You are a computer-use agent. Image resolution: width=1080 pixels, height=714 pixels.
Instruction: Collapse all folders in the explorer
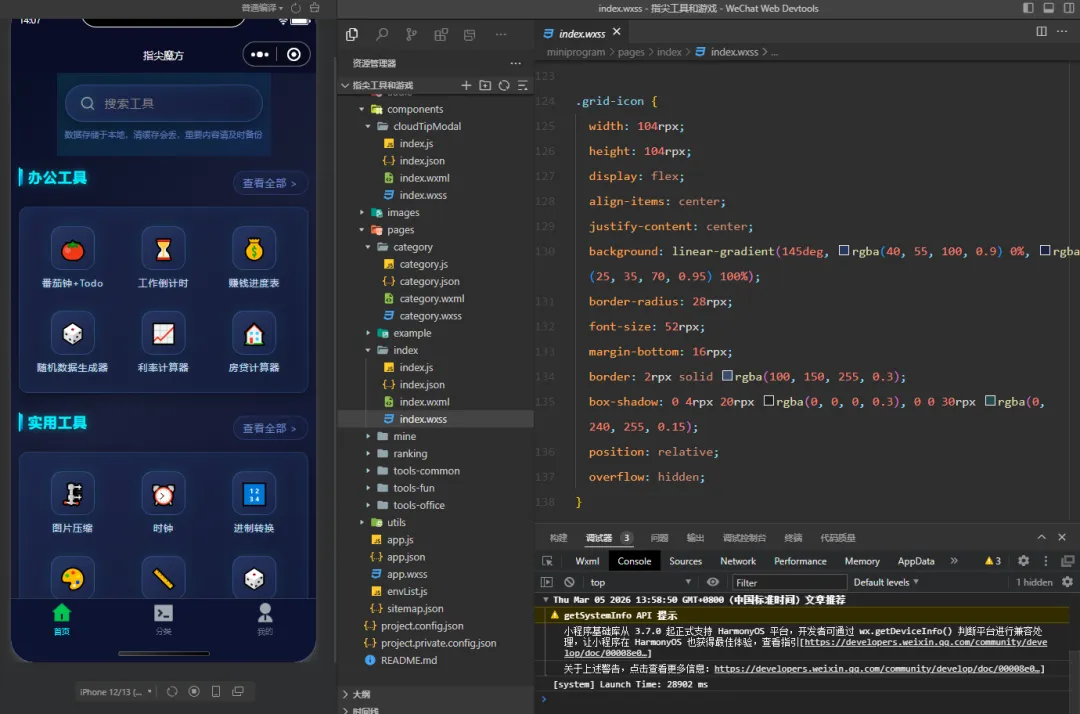[522, 86]
